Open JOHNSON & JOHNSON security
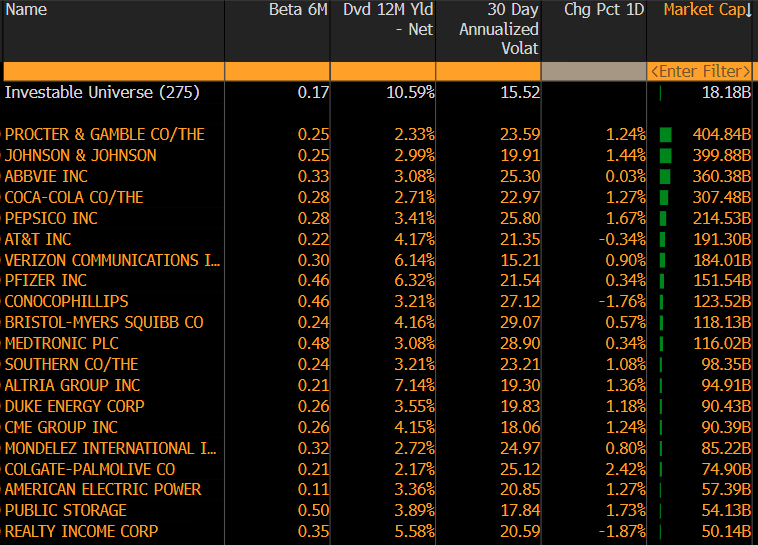The image size is (758, 545). click(x=81, y=155)
